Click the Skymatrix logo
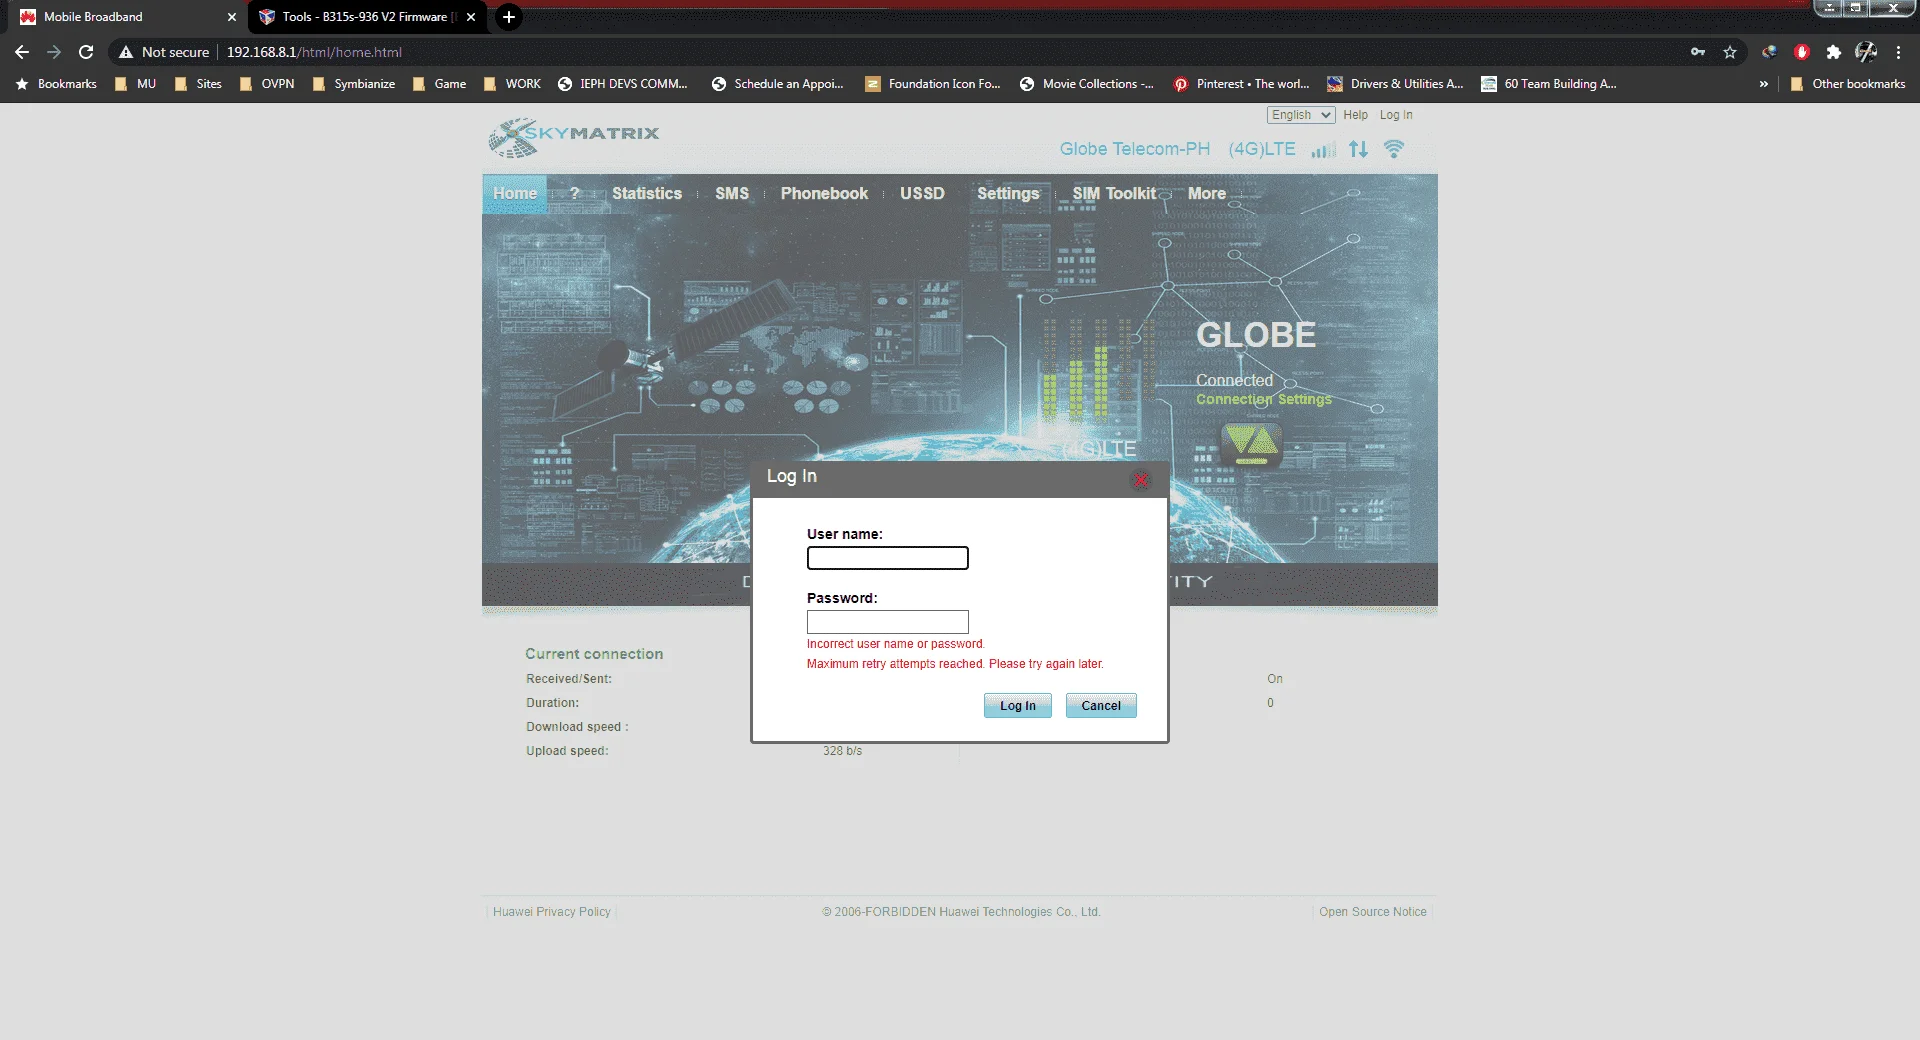Viewport: 1920px width, 1040px height. (x=574, y=138)
